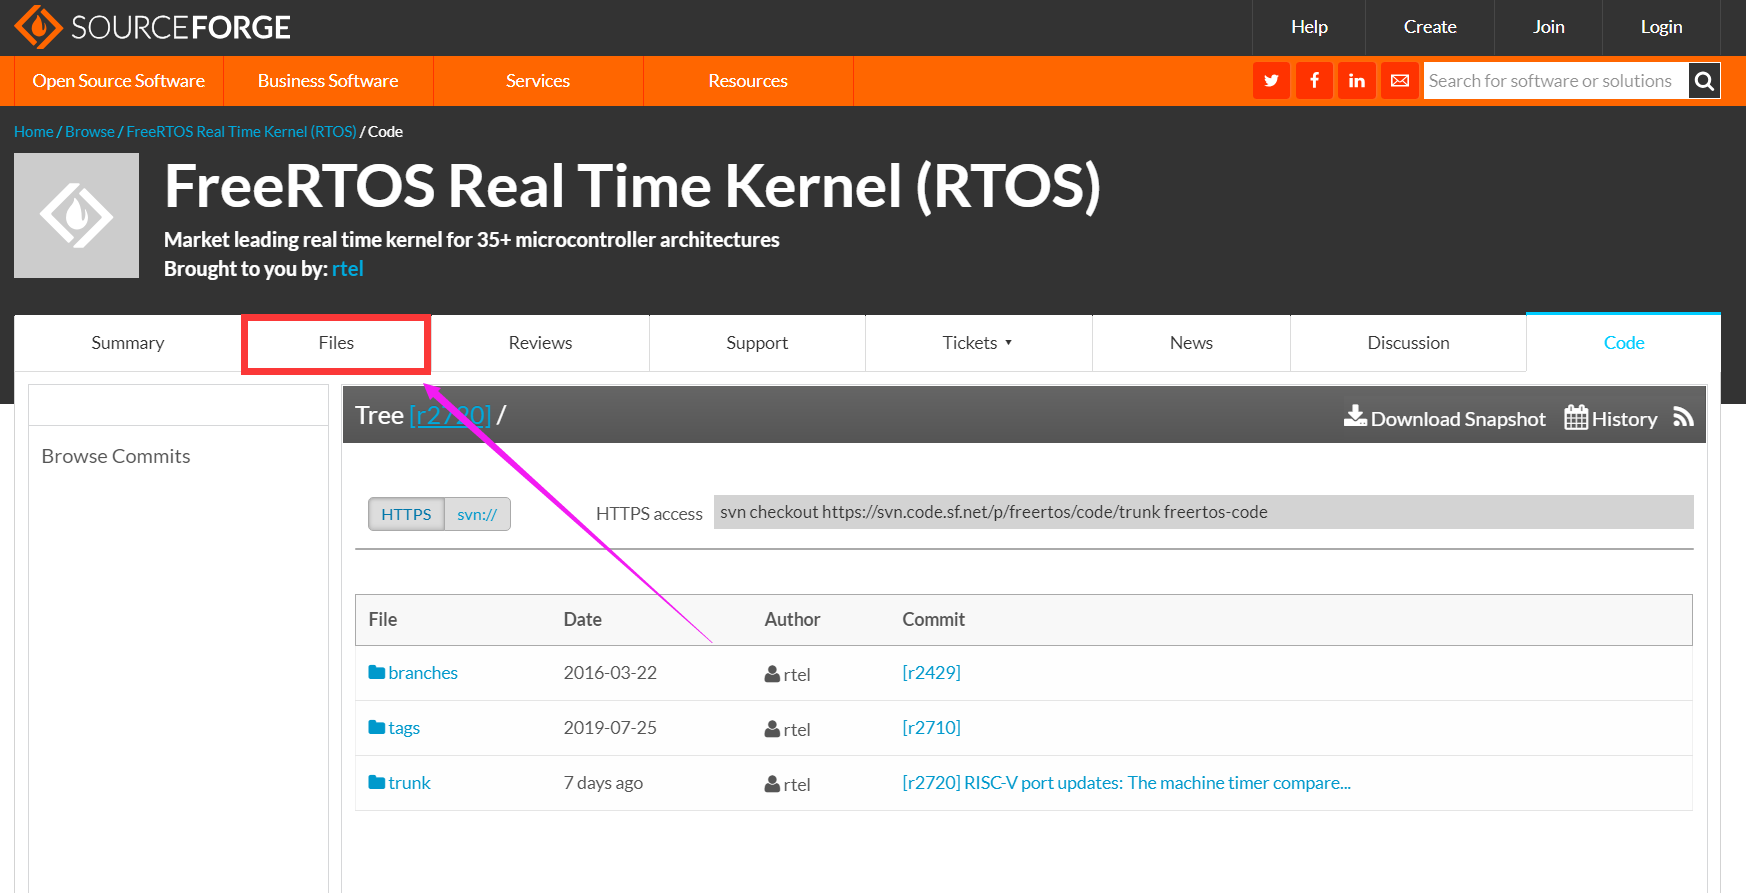
Task: Open the tags folder link
Action: (404, 728)
